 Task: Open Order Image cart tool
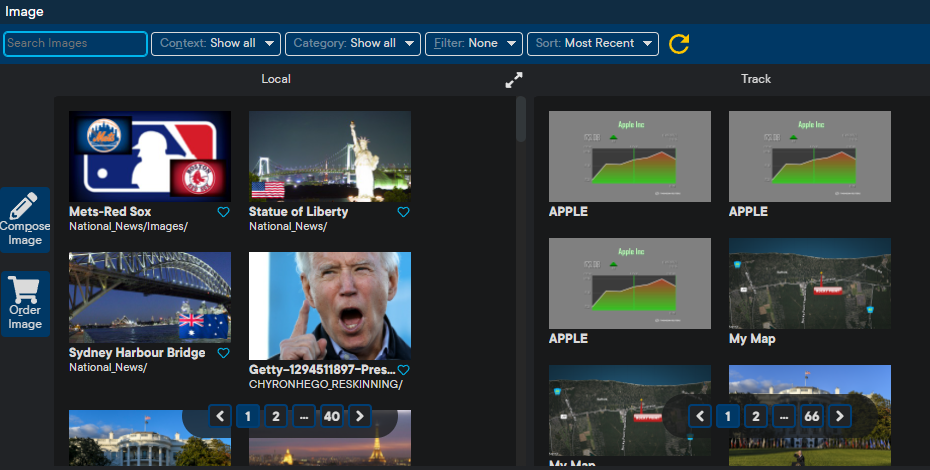(25, 304)
